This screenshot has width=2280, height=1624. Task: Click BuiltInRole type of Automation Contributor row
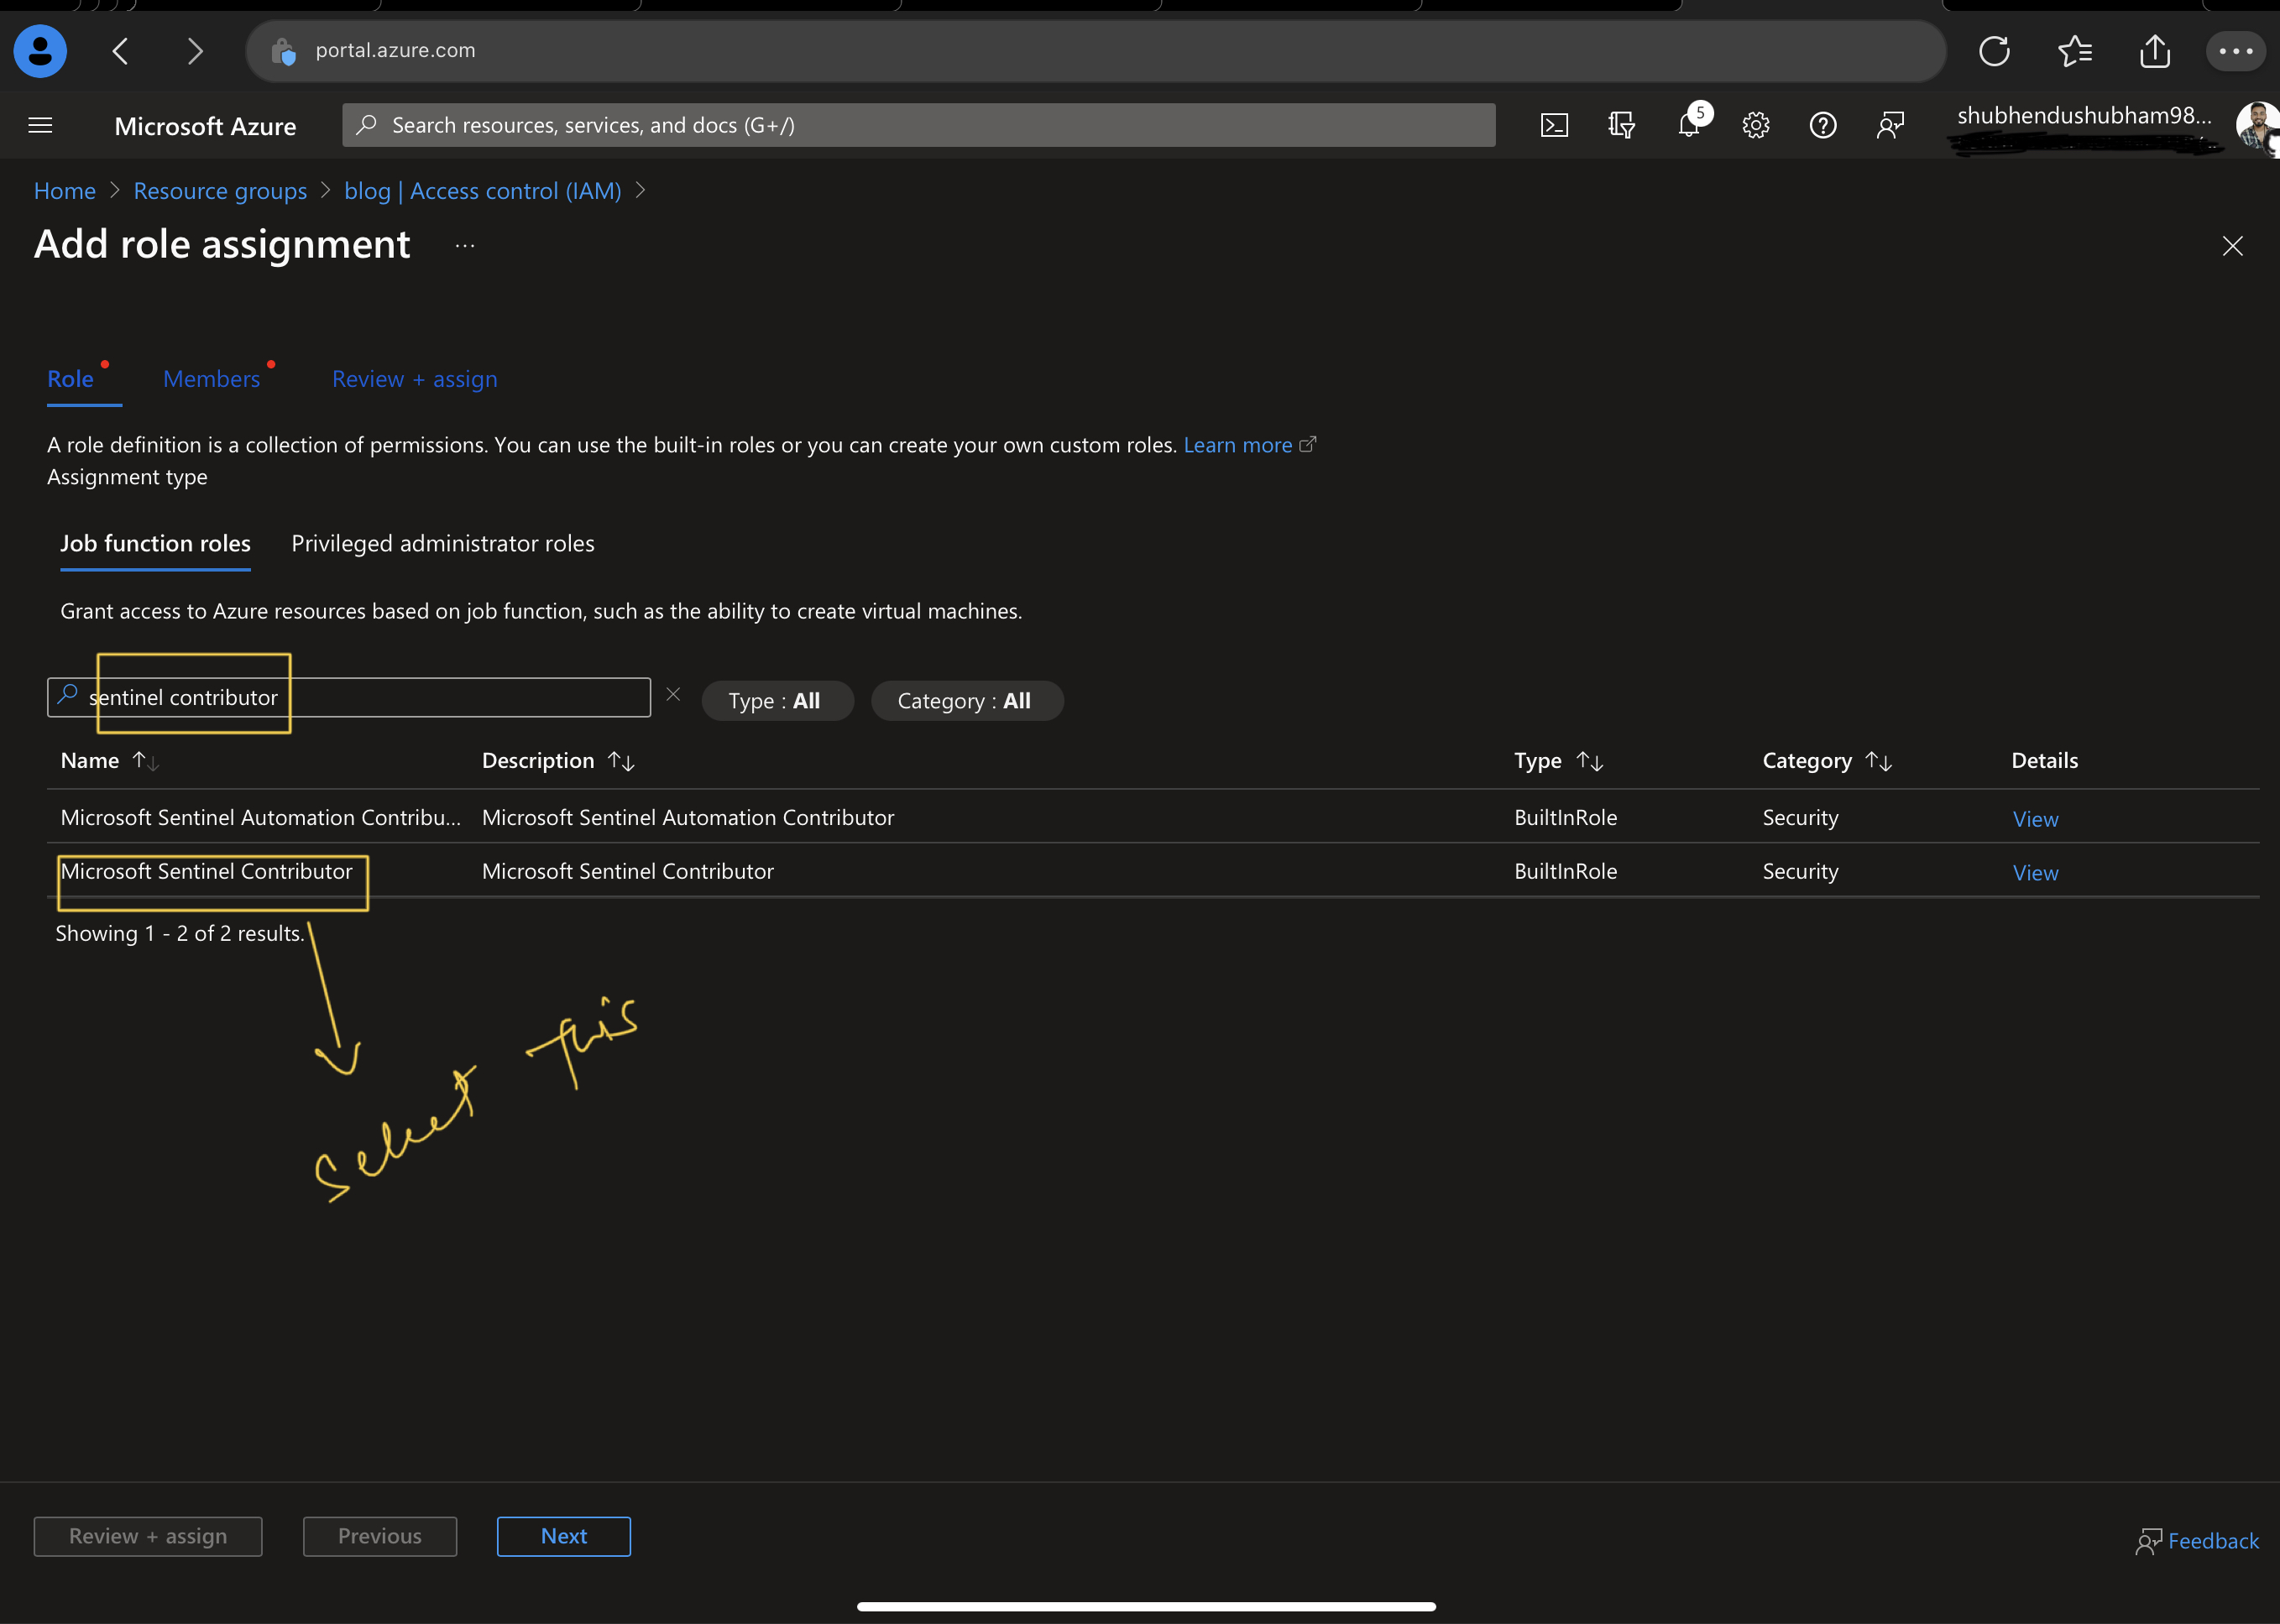click(1565, 817)
